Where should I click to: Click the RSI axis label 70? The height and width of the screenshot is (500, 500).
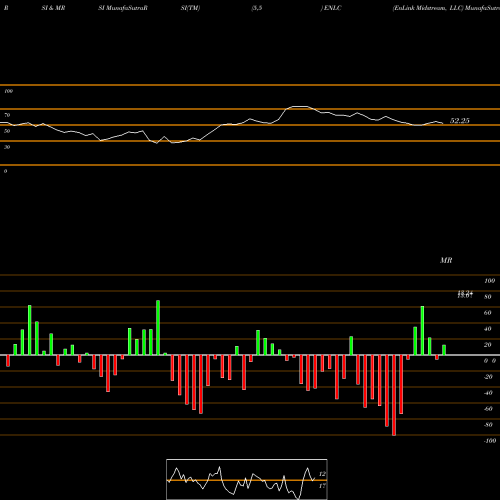[7, 115]
